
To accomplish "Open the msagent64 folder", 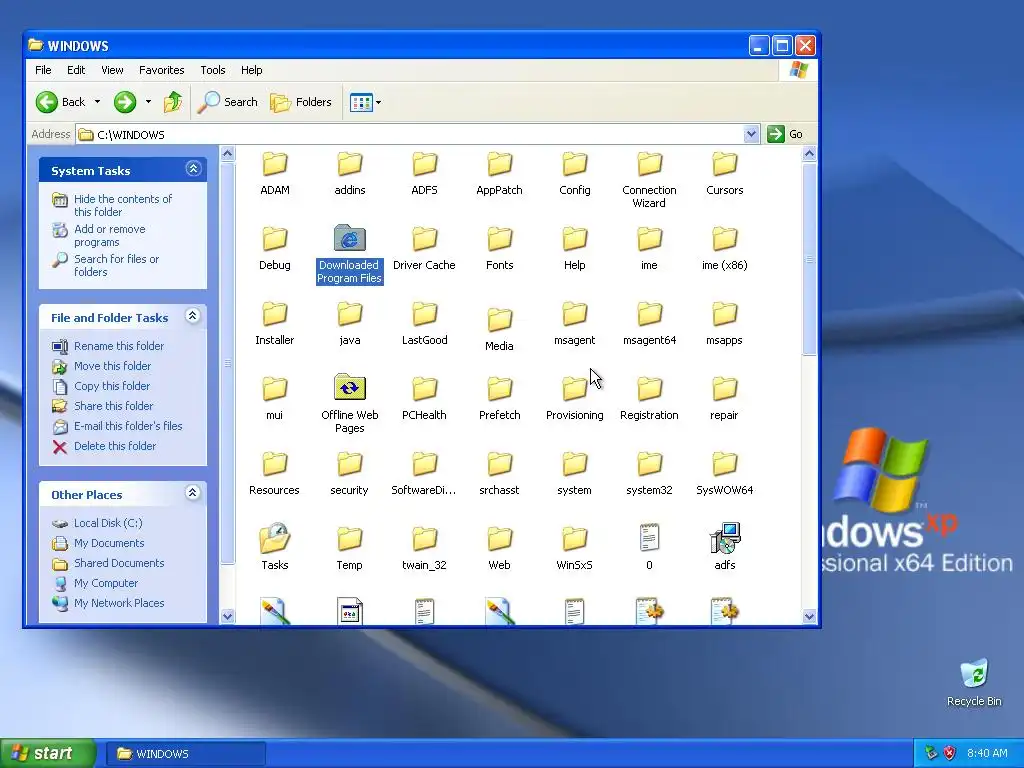I will point(649,323).
